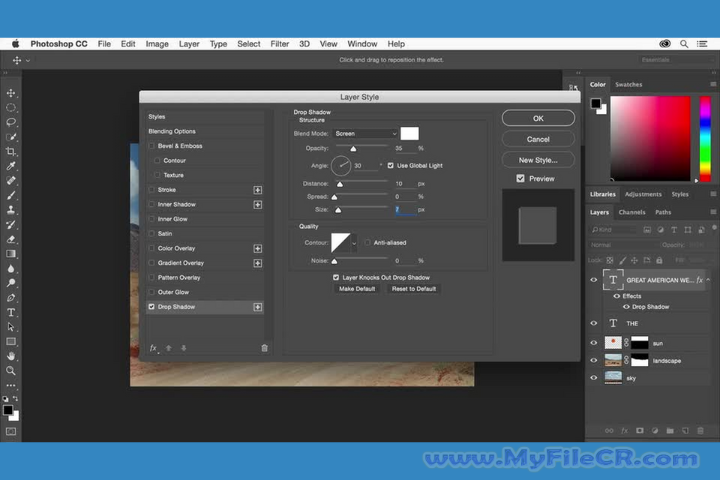This screenshot has width=720, height=480.
Task: Hide the sky layer
Action: (594, 378)
